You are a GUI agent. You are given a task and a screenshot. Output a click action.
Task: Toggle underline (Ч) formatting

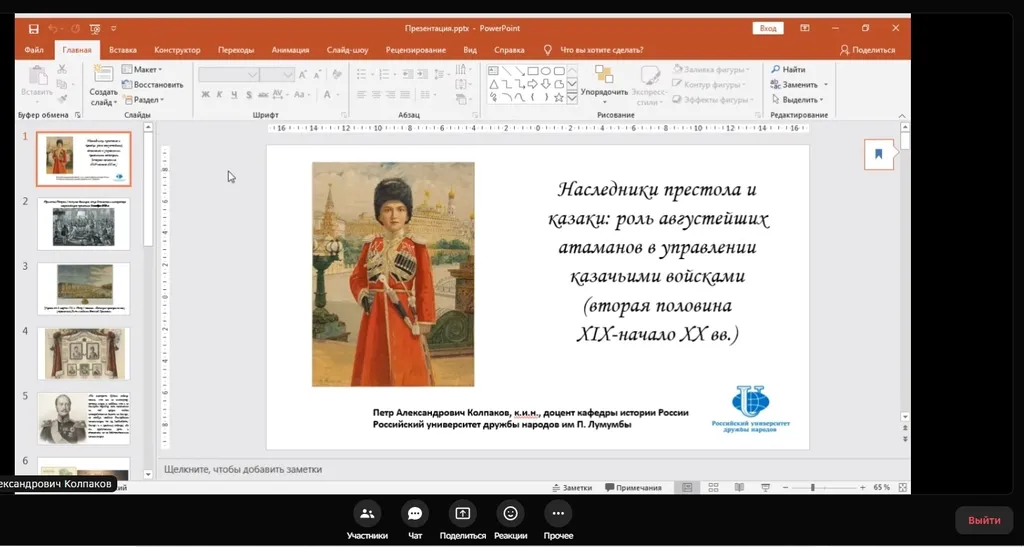click(x=234, y=95)
